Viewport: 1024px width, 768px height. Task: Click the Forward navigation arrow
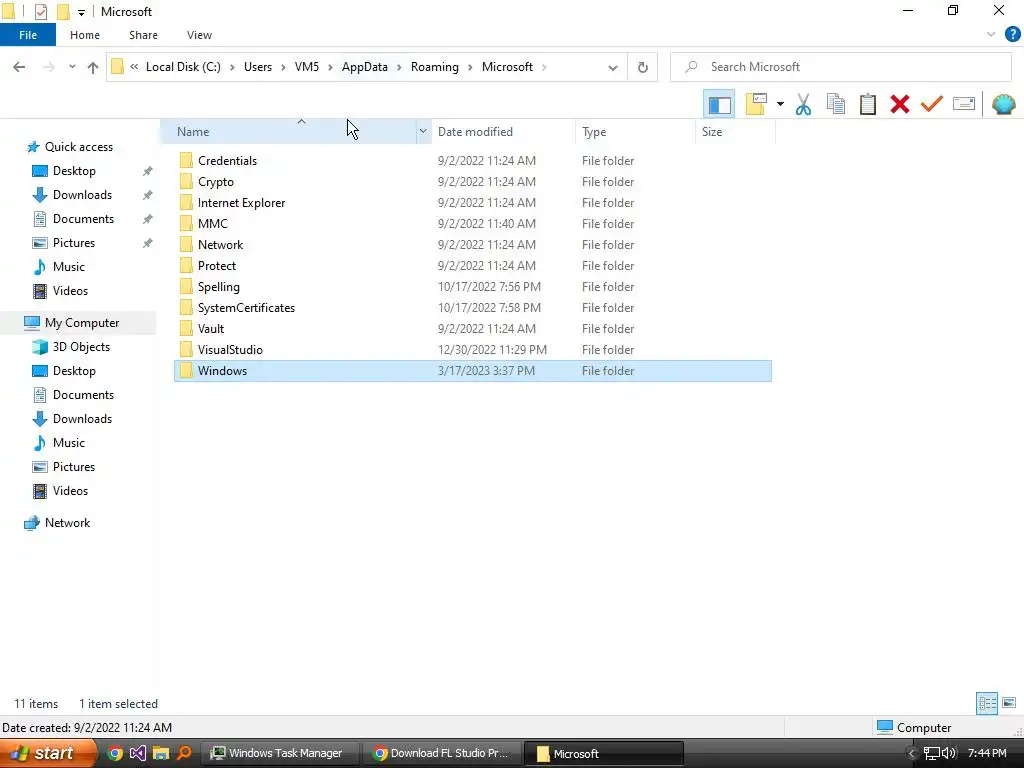tap(49, 67)
